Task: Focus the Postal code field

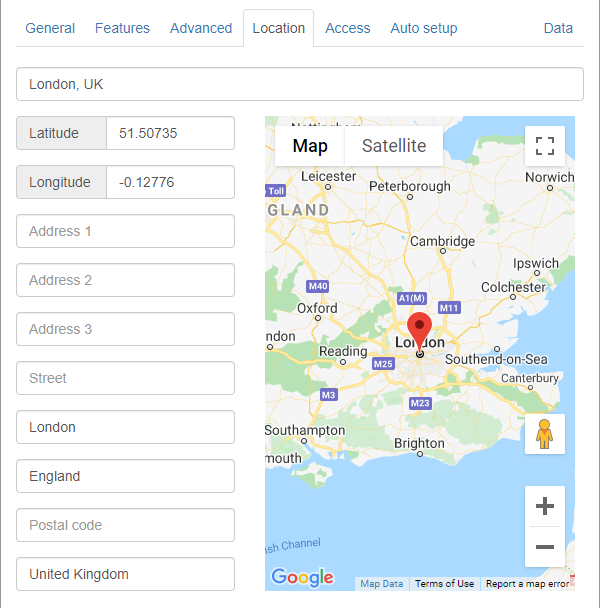Action: [125, 525]
